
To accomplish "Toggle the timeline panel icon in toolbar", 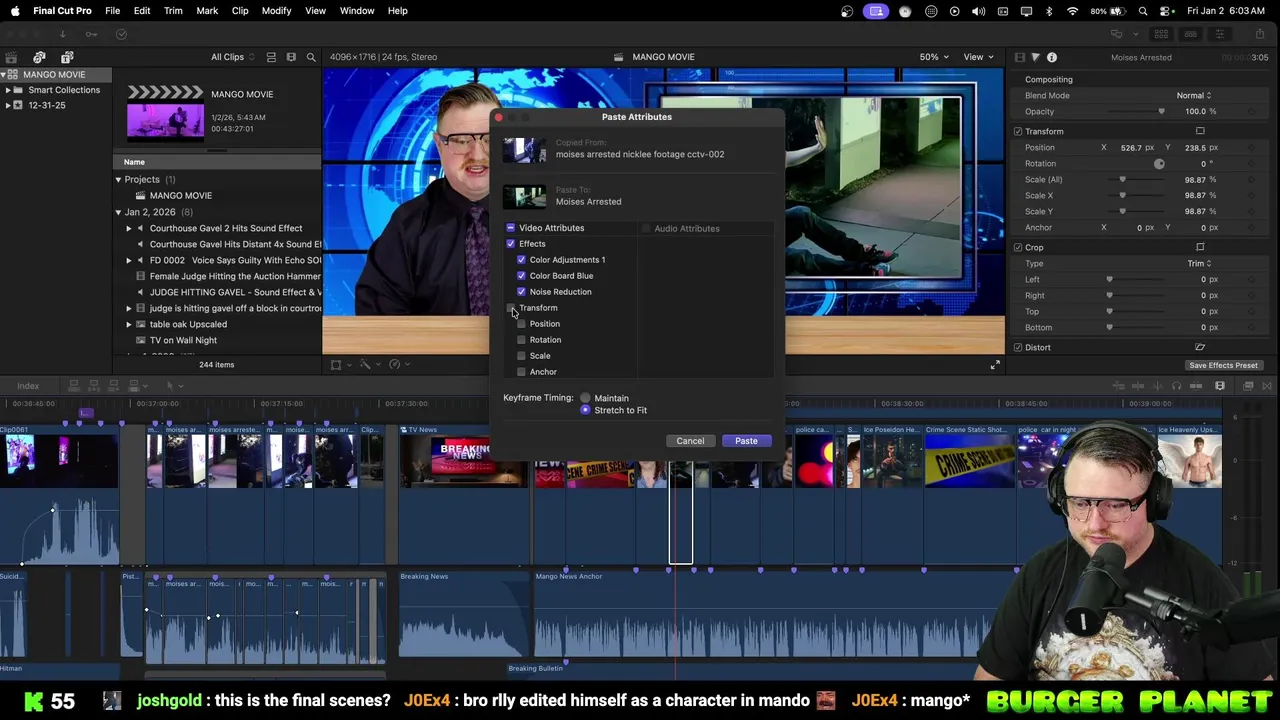I will [1190, 34].
